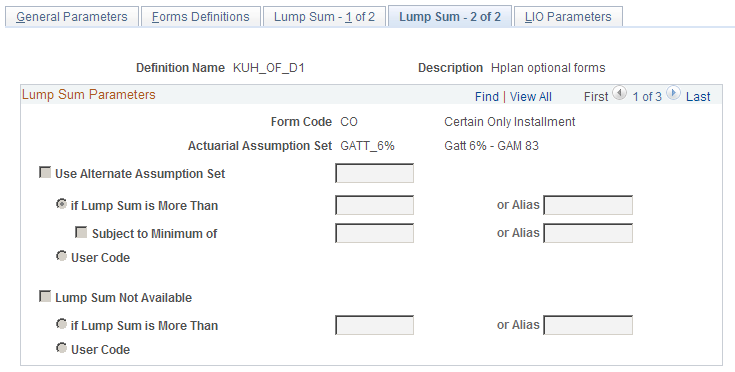Tick Subject to Minimum of checkbox
The image size is (735, 372).
click(81, 232)
